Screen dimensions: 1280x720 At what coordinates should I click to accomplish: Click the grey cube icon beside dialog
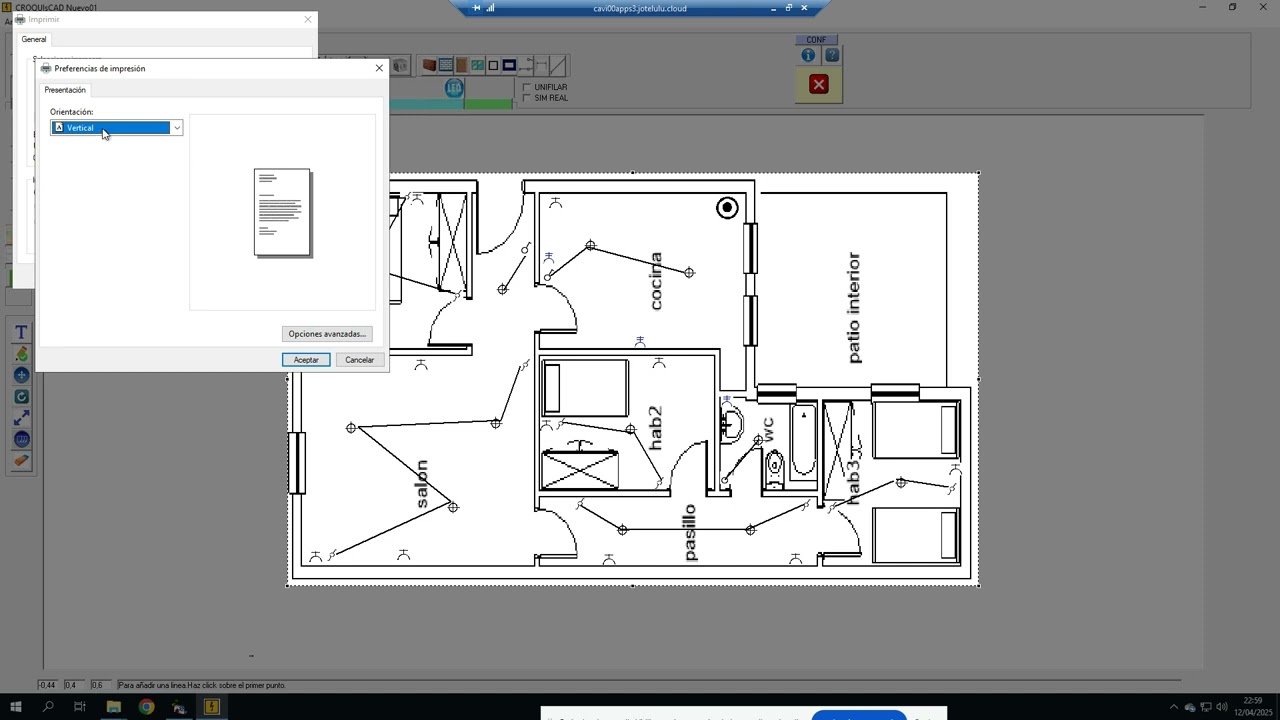(x=400, y=66)
